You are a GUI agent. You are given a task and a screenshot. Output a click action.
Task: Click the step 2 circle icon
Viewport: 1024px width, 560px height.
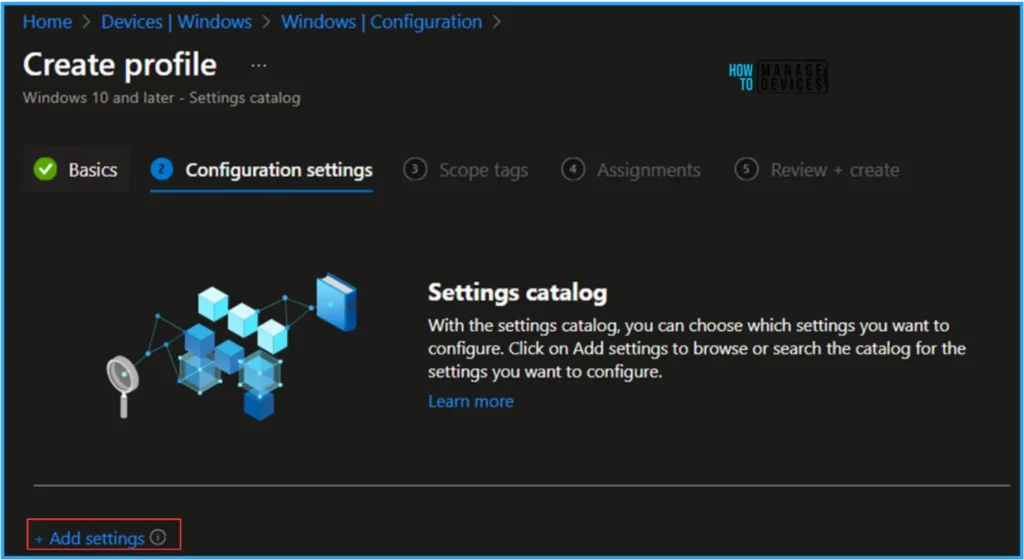tap(161, 170)
